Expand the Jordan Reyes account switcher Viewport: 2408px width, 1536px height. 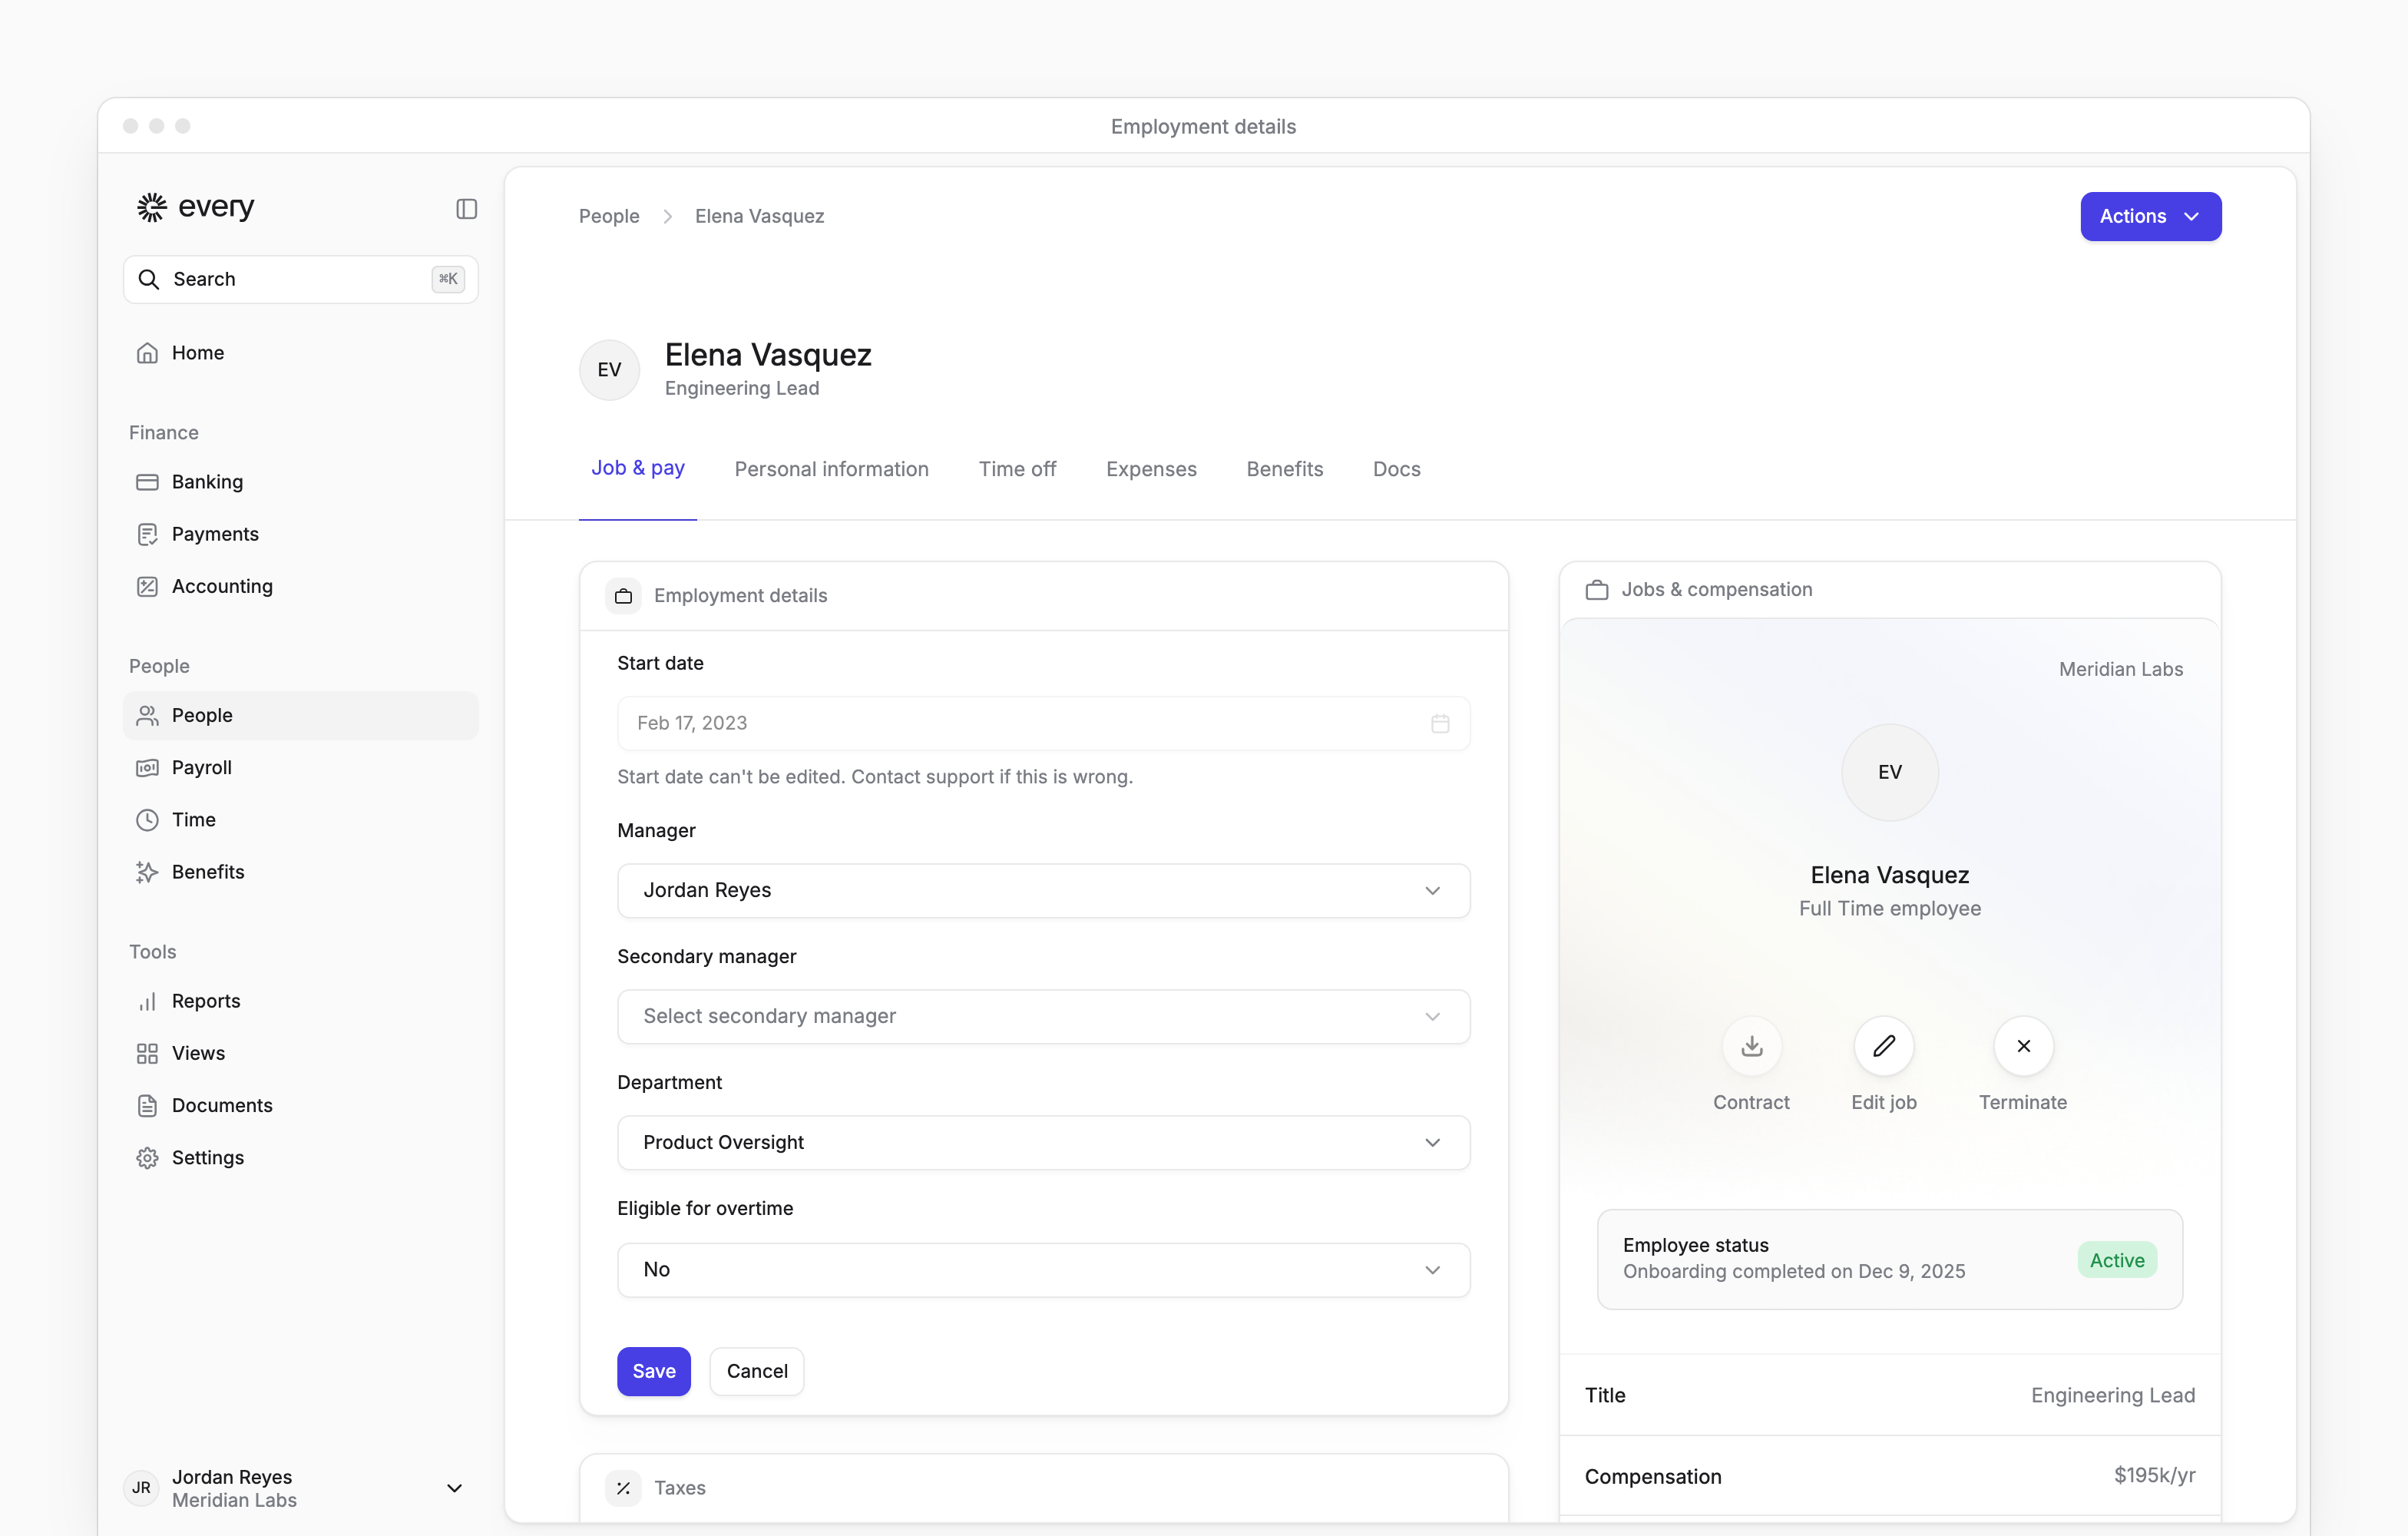pyautogui.click(x=296, y=1488)
